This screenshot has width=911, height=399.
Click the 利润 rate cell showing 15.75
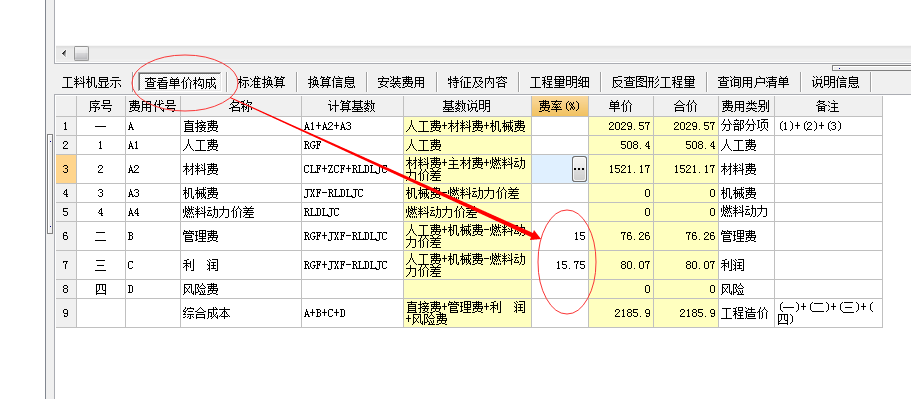tap(560, 265)
